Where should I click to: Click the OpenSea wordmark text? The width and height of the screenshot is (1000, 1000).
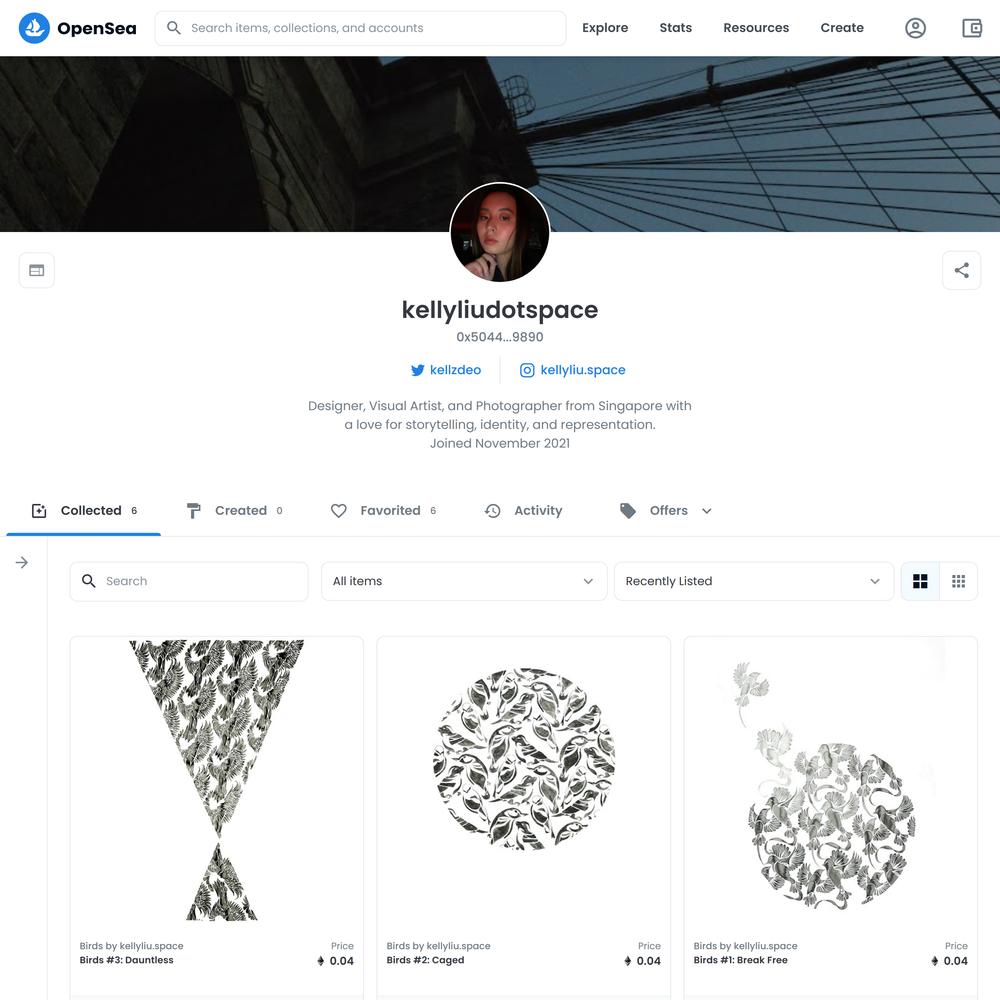coord(97,29)
